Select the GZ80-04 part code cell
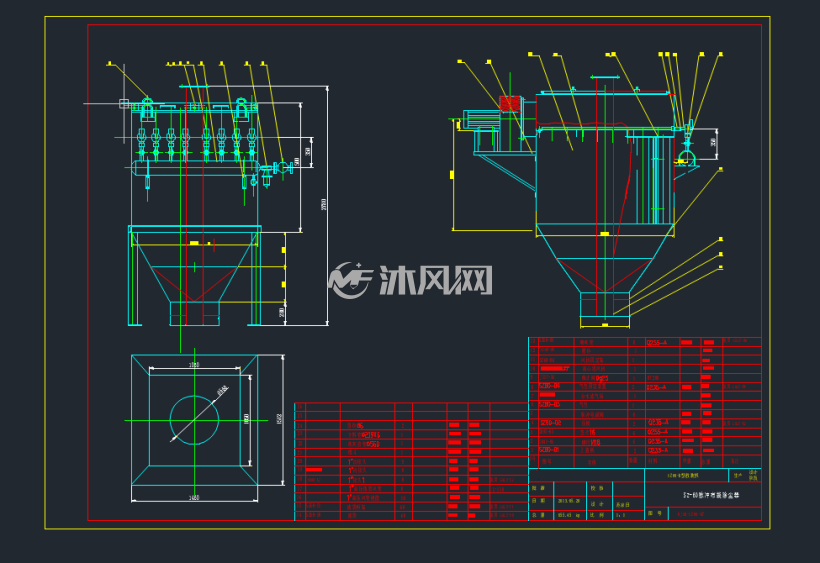 (x=549, y=386)
